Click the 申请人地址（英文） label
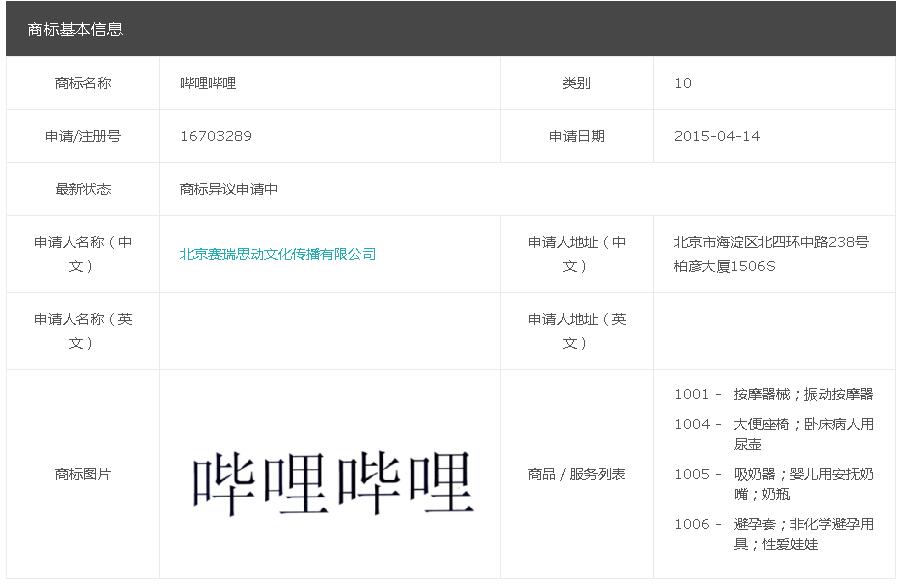The height and width of the screenshot is (585, 899). tap(577, 331)
